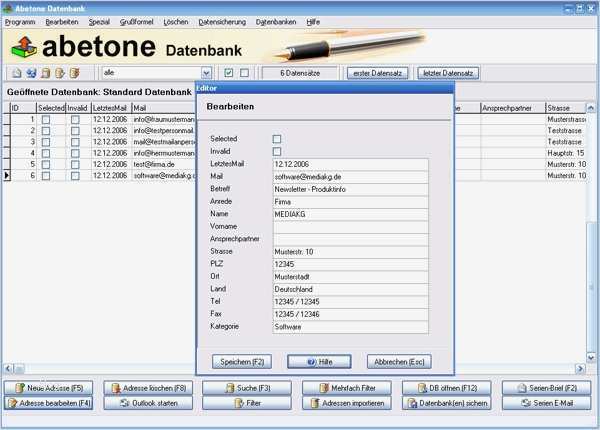Open the Datenbanken menu
Viewport: 600px width, 430px height.
pyautogui.click(x=276, y=22)
